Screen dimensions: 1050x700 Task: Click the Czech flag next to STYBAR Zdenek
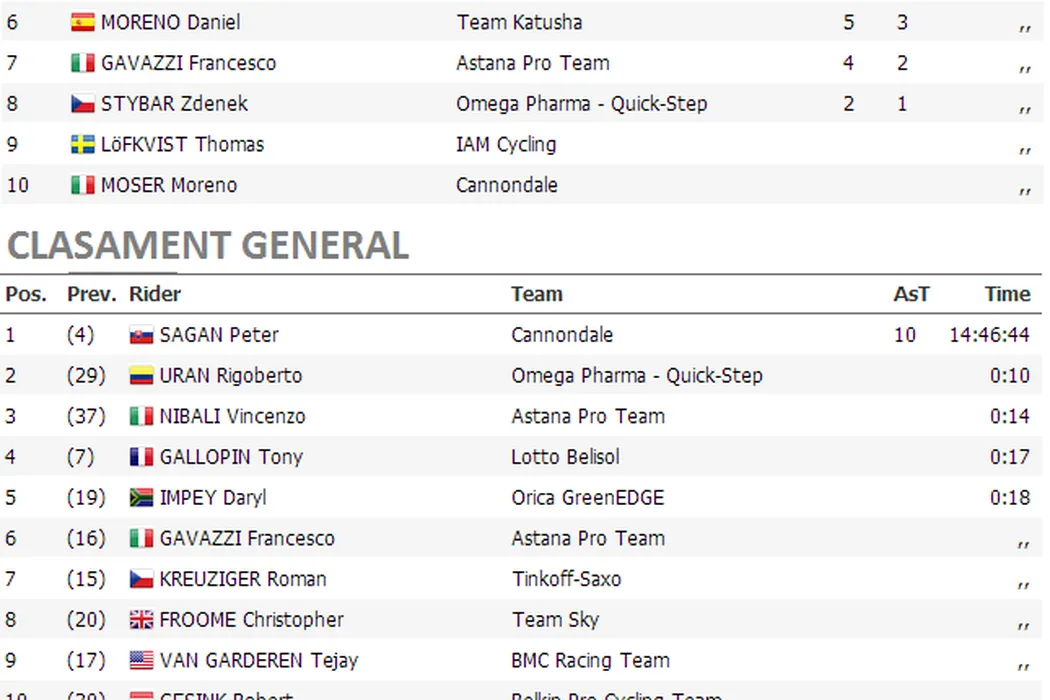pyautogui.click(x=83, y=104)
